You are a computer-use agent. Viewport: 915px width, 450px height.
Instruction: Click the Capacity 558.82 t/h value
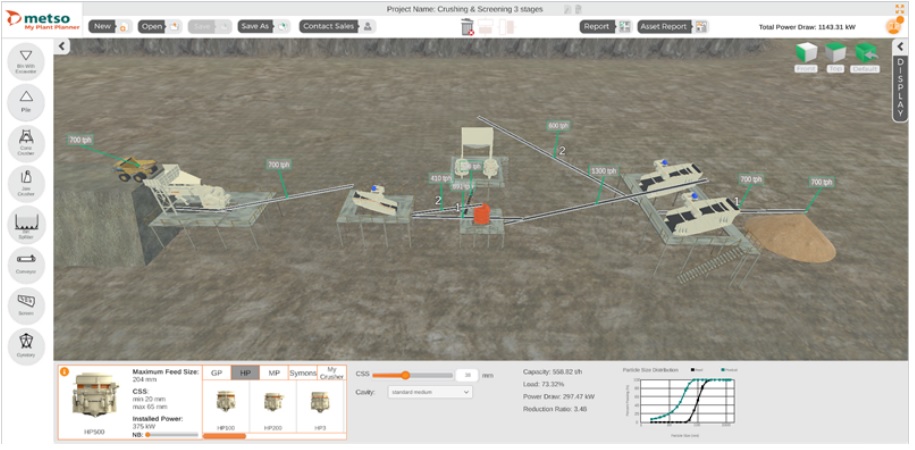(552, 371)
